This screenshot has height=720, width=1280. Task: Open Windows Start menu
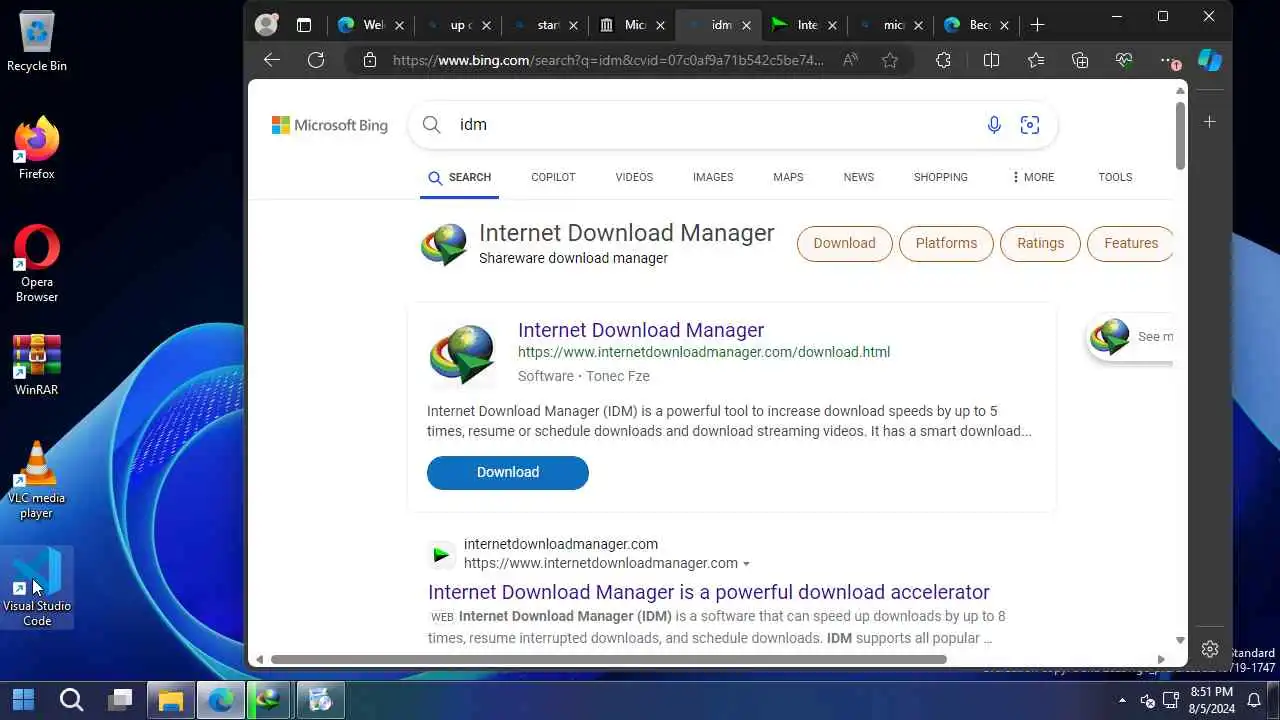pyautogui.click(x=23, y=699)
